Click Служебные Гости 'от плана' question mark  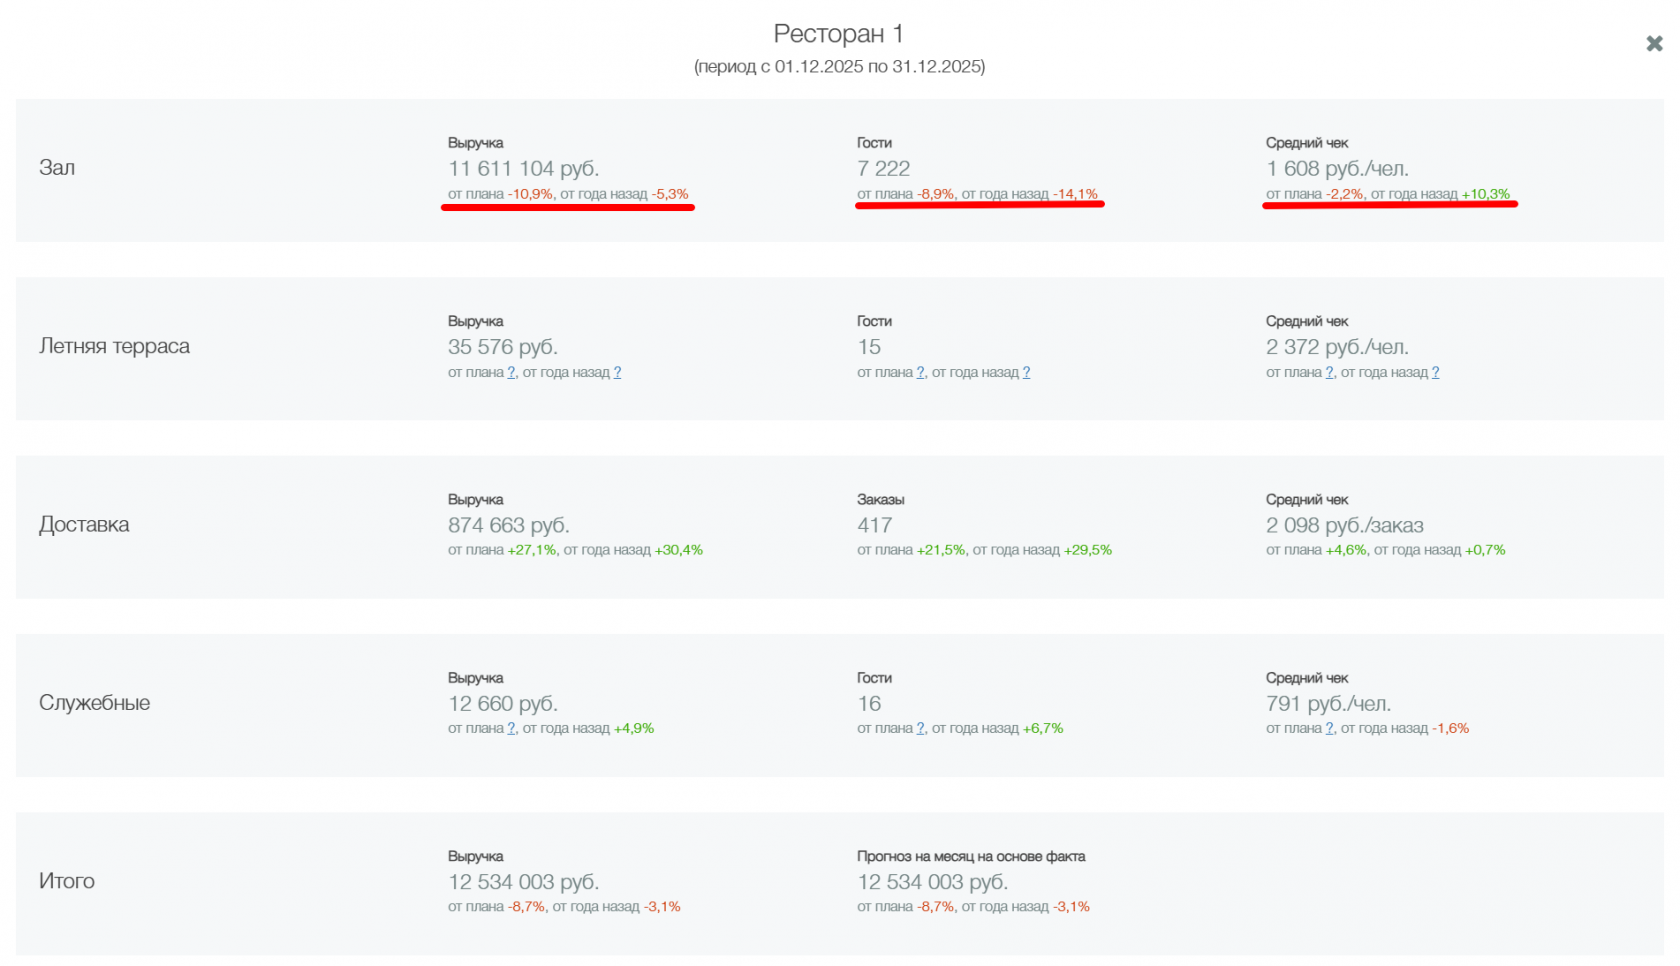click(x=921, y=729)
